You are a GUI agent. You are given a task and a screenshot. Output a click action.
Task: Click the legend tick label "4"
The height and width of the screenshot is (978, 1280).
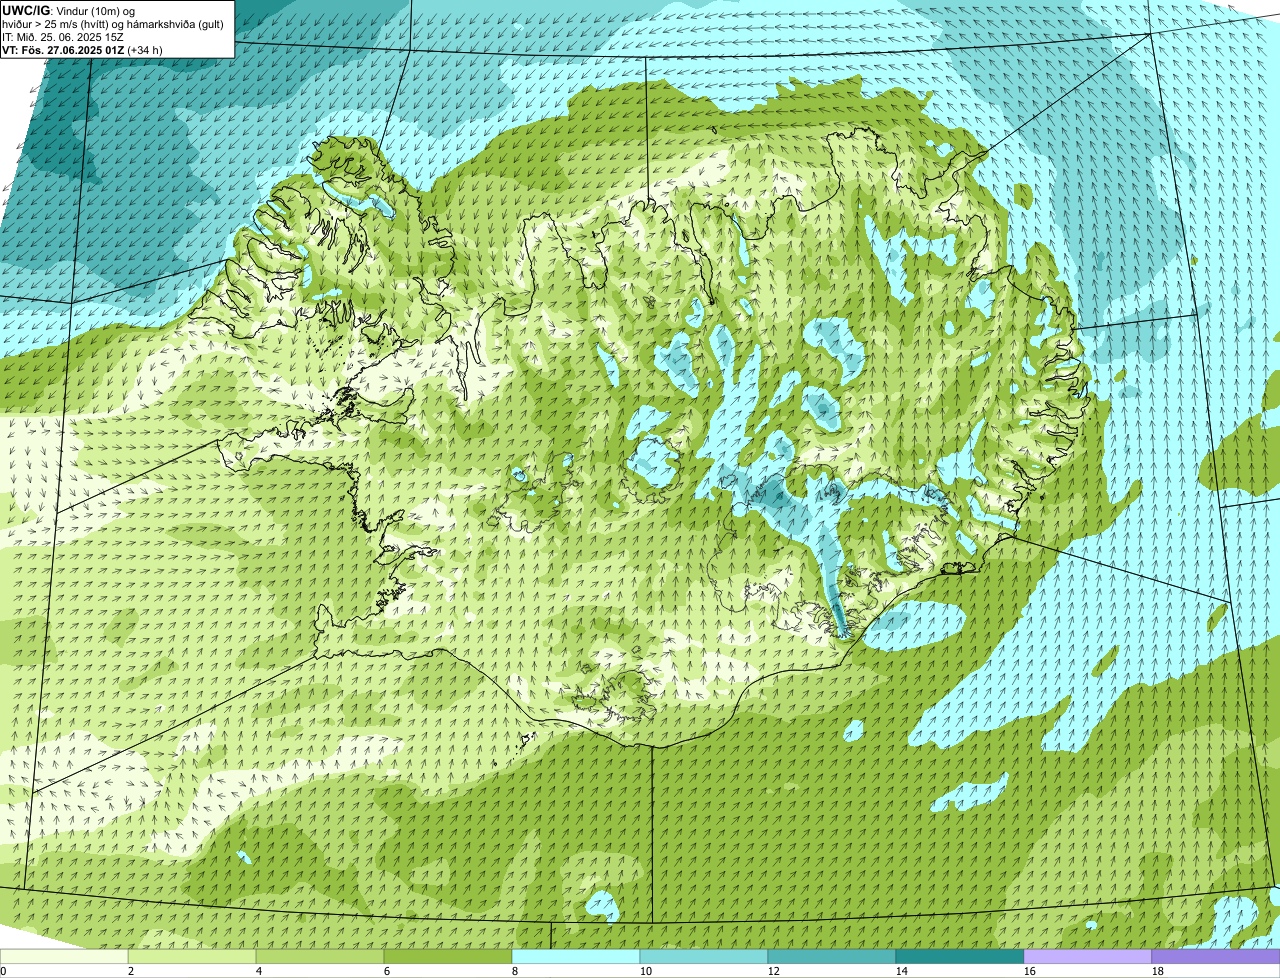click(x=259, y=971)
